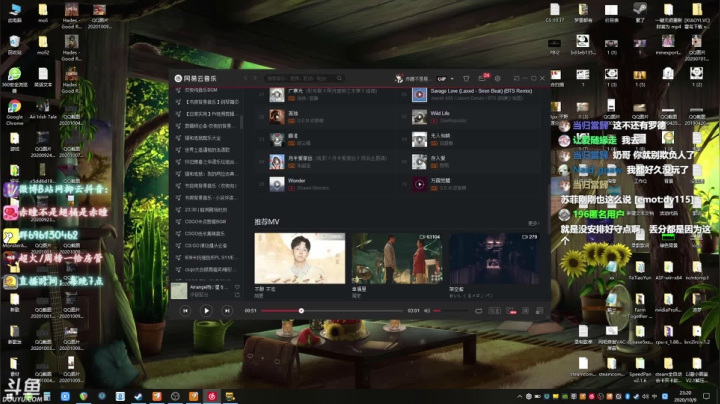This screenshot has height=404, width=720.
Task: Open the user profile avatar
Action: tap(399, 79)
